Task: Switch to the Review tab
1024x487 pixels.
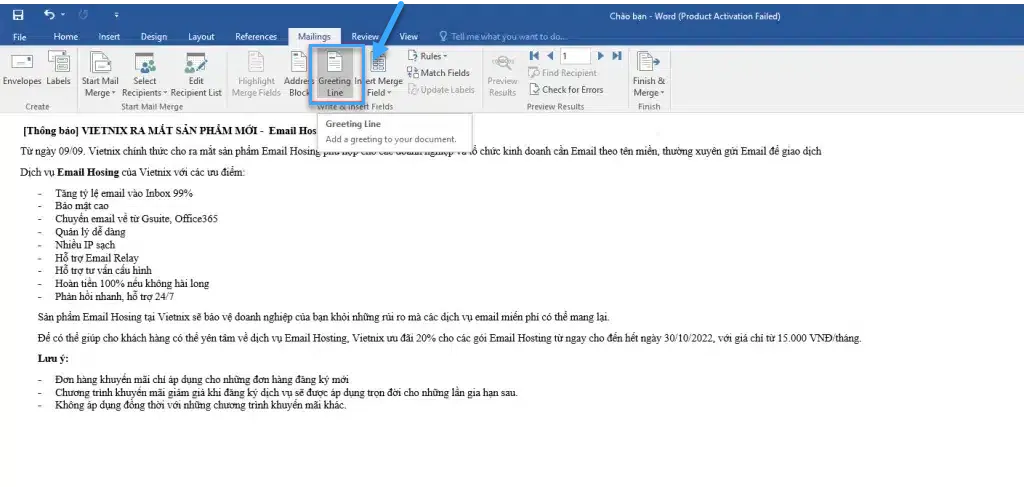Action: [x=365, y=37]
